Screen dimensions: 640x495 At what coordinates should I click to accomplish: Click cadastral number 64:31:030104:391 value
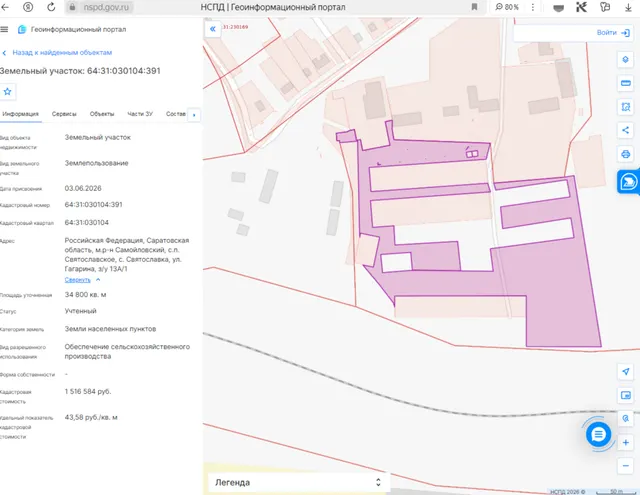click(x=93, y=205)
